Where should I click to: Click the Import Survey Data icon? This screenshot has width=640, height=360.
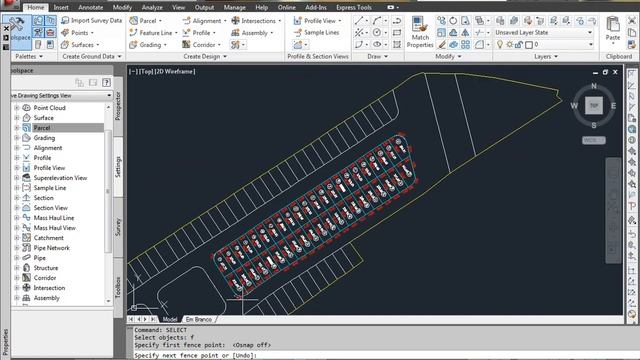65,20
